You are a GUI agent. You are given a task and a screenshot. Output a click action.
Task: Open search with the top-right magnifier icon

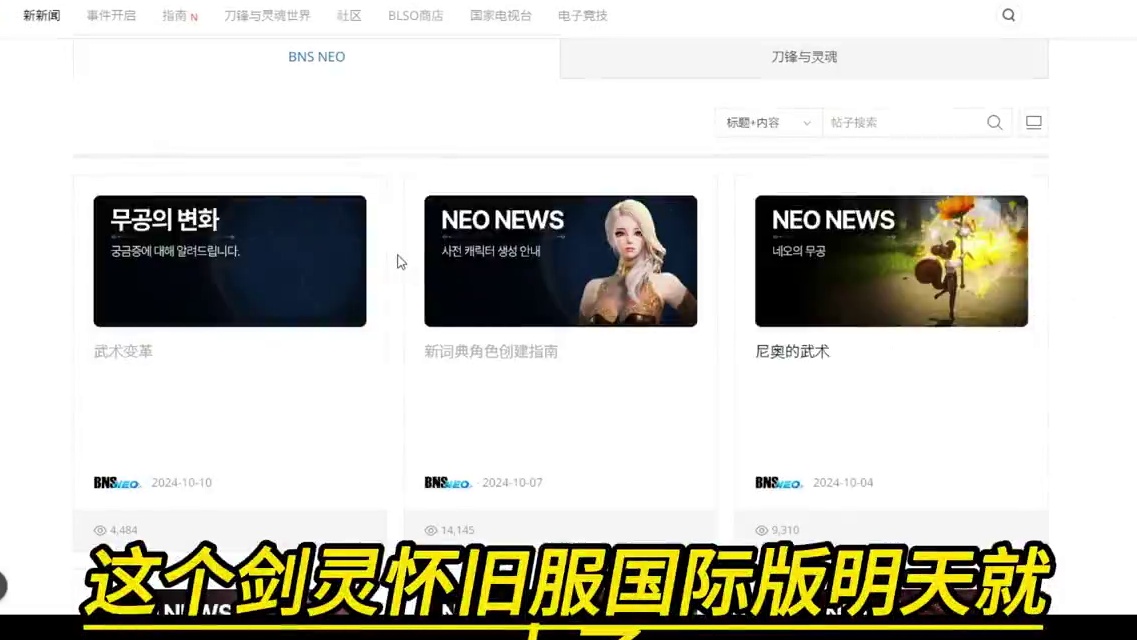tap(1008, 15)
